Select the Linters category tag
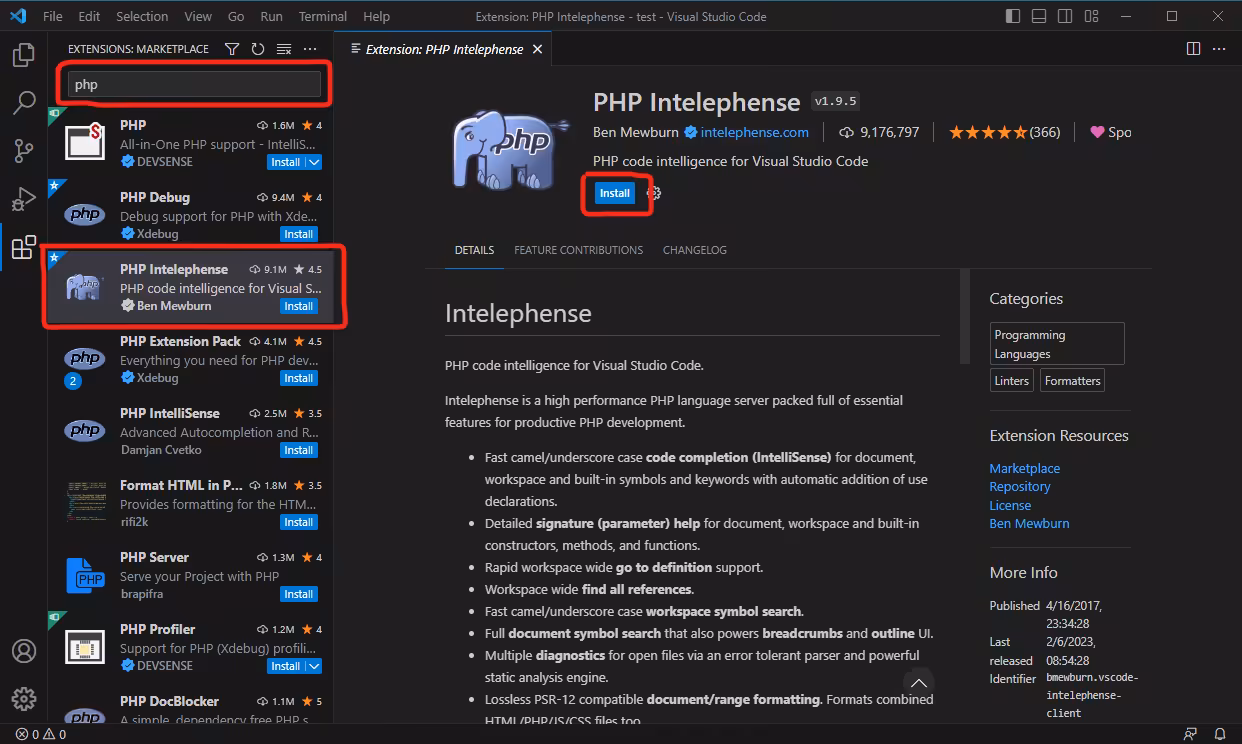This screenshot has width=1242, height=744. 1011,380
